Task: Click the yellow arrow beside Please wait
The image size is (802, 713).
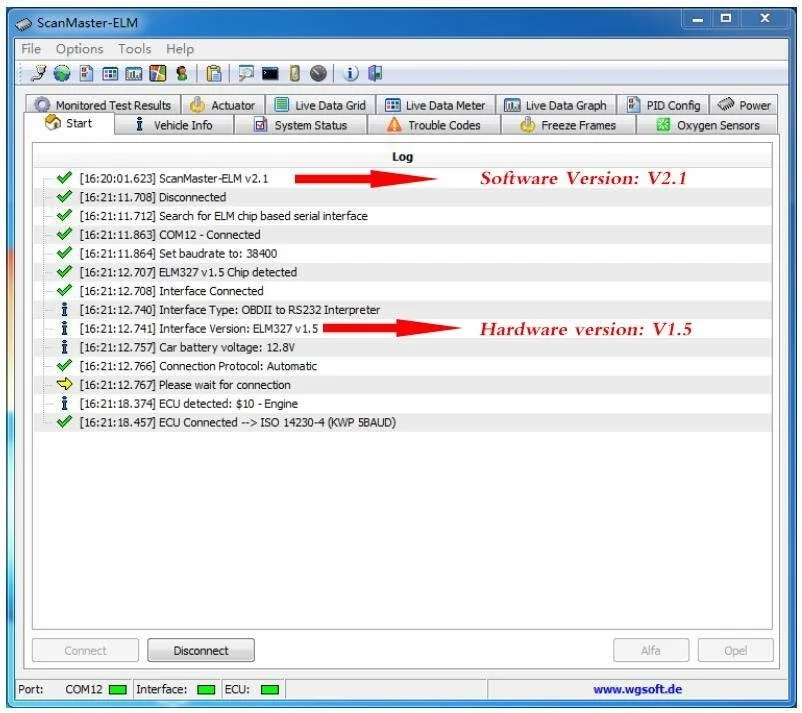Action: (x=64, y=384)
